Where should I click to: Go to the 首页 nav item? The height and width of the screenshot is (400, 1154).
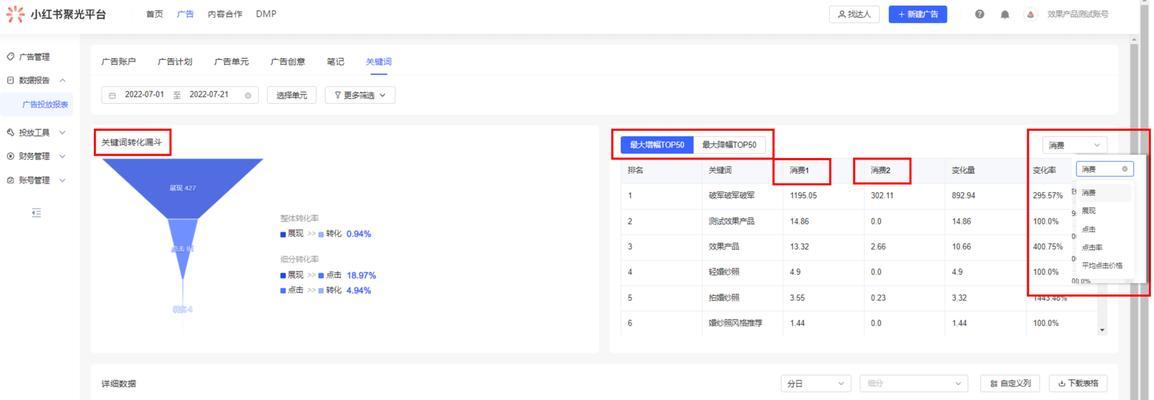point(155,14)
